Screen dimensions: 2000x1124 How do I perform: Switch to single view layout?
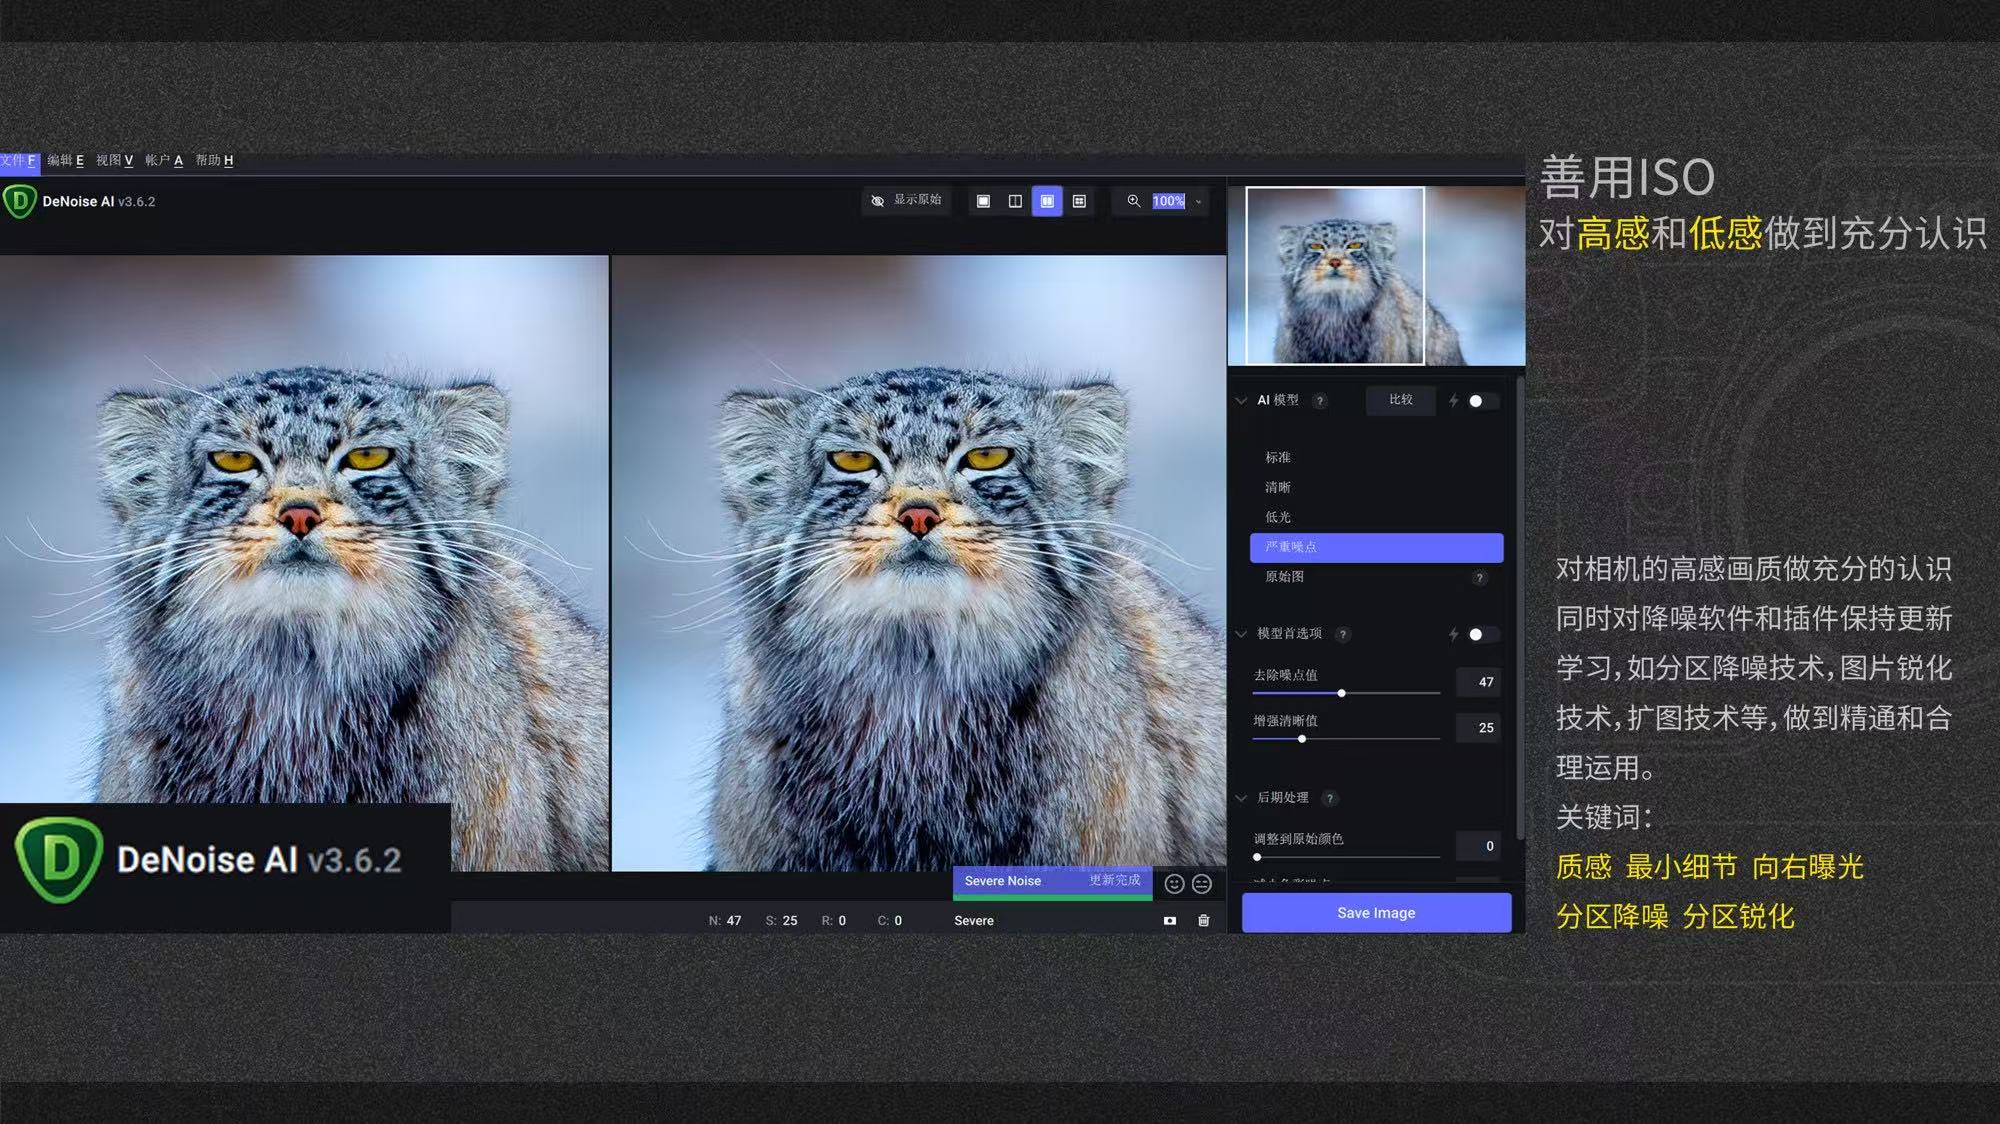point(983,201)
